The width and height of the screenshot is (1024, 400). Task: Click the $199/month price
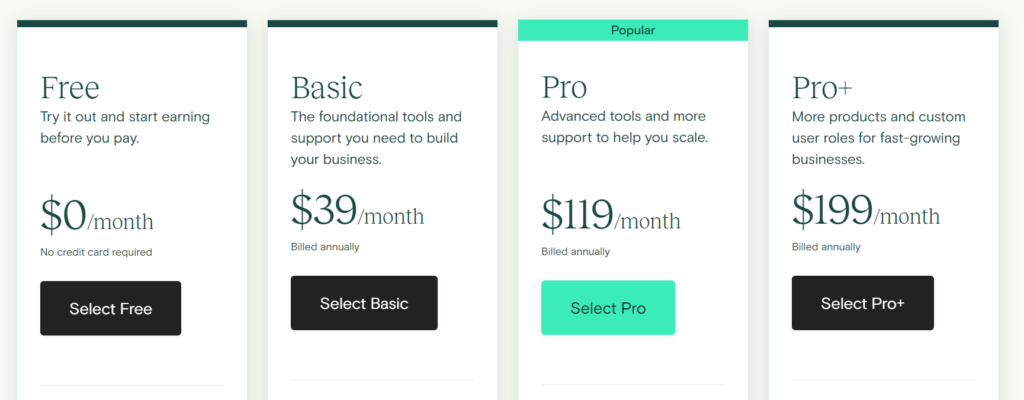coord(866,210)
